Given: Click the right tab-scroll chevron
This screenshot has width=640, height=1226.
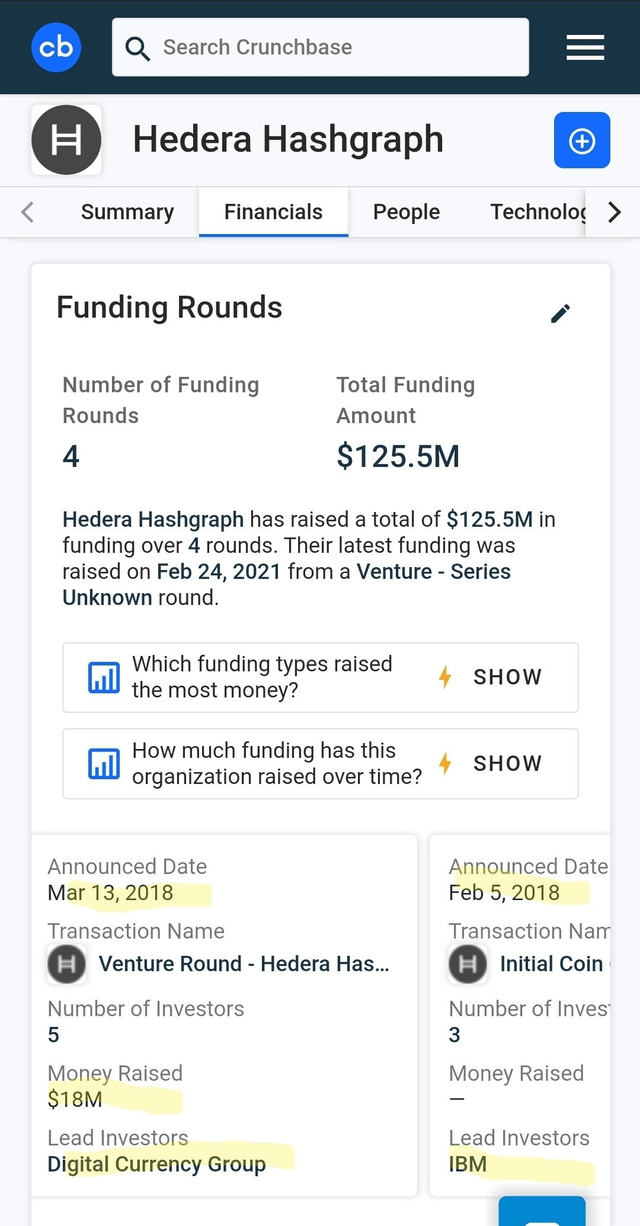Looking at the screenshot, I should click(614, 212).
